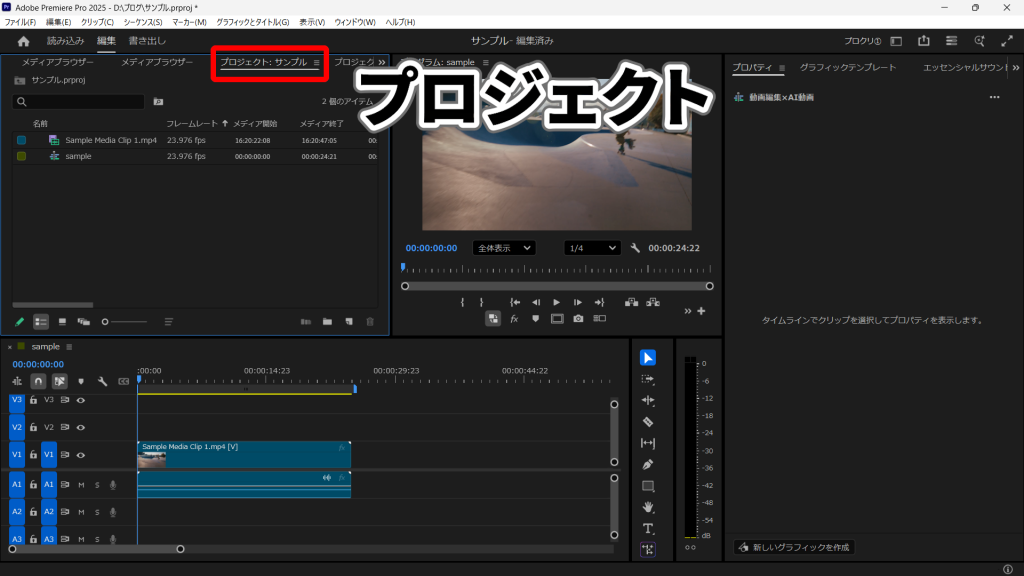Open the 1/4 playback resolution dropdown
The width and height of the screenshot is (1024, 576).
click(x=592, y=248)
